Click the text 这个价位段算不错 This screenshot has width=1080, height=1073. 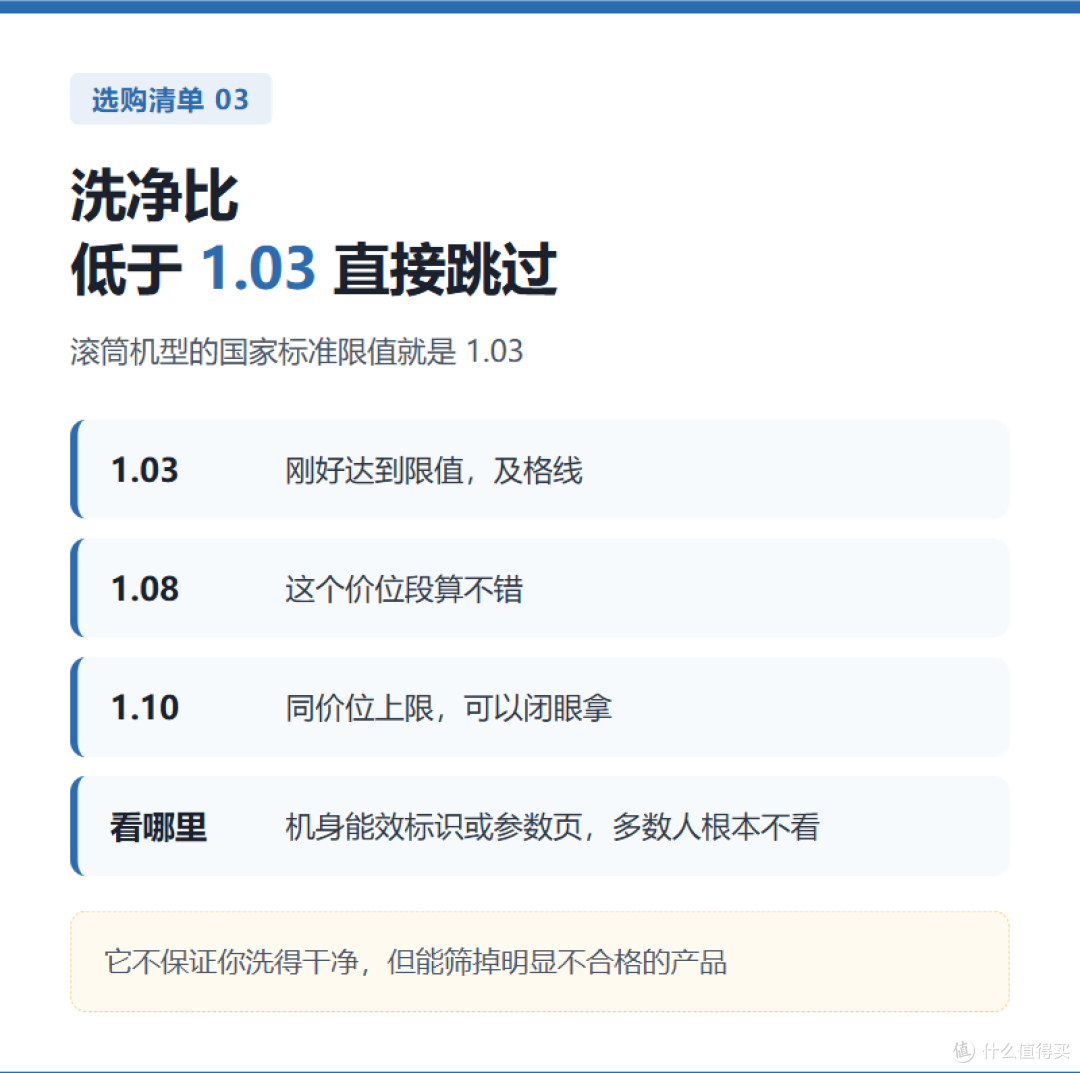point(404,590)
